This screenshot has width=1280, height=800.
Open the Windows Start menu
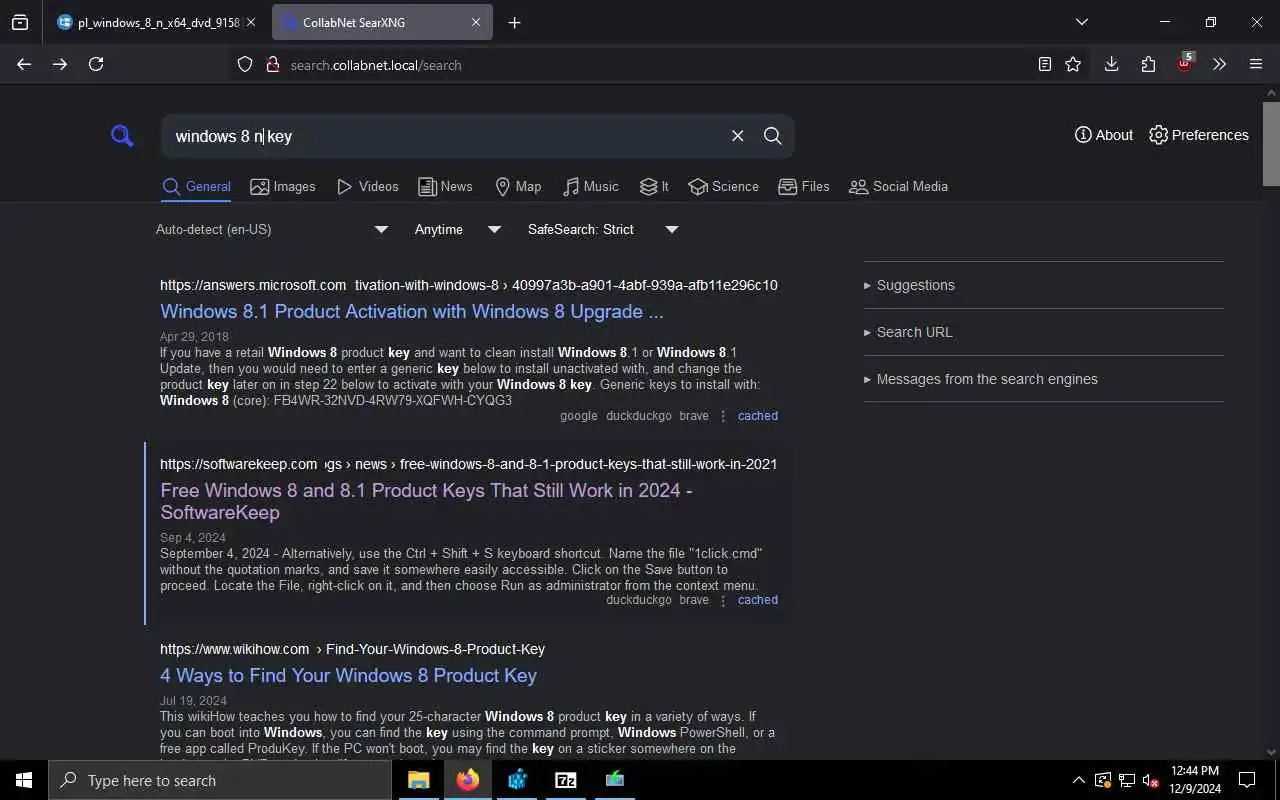coord(24,780)
